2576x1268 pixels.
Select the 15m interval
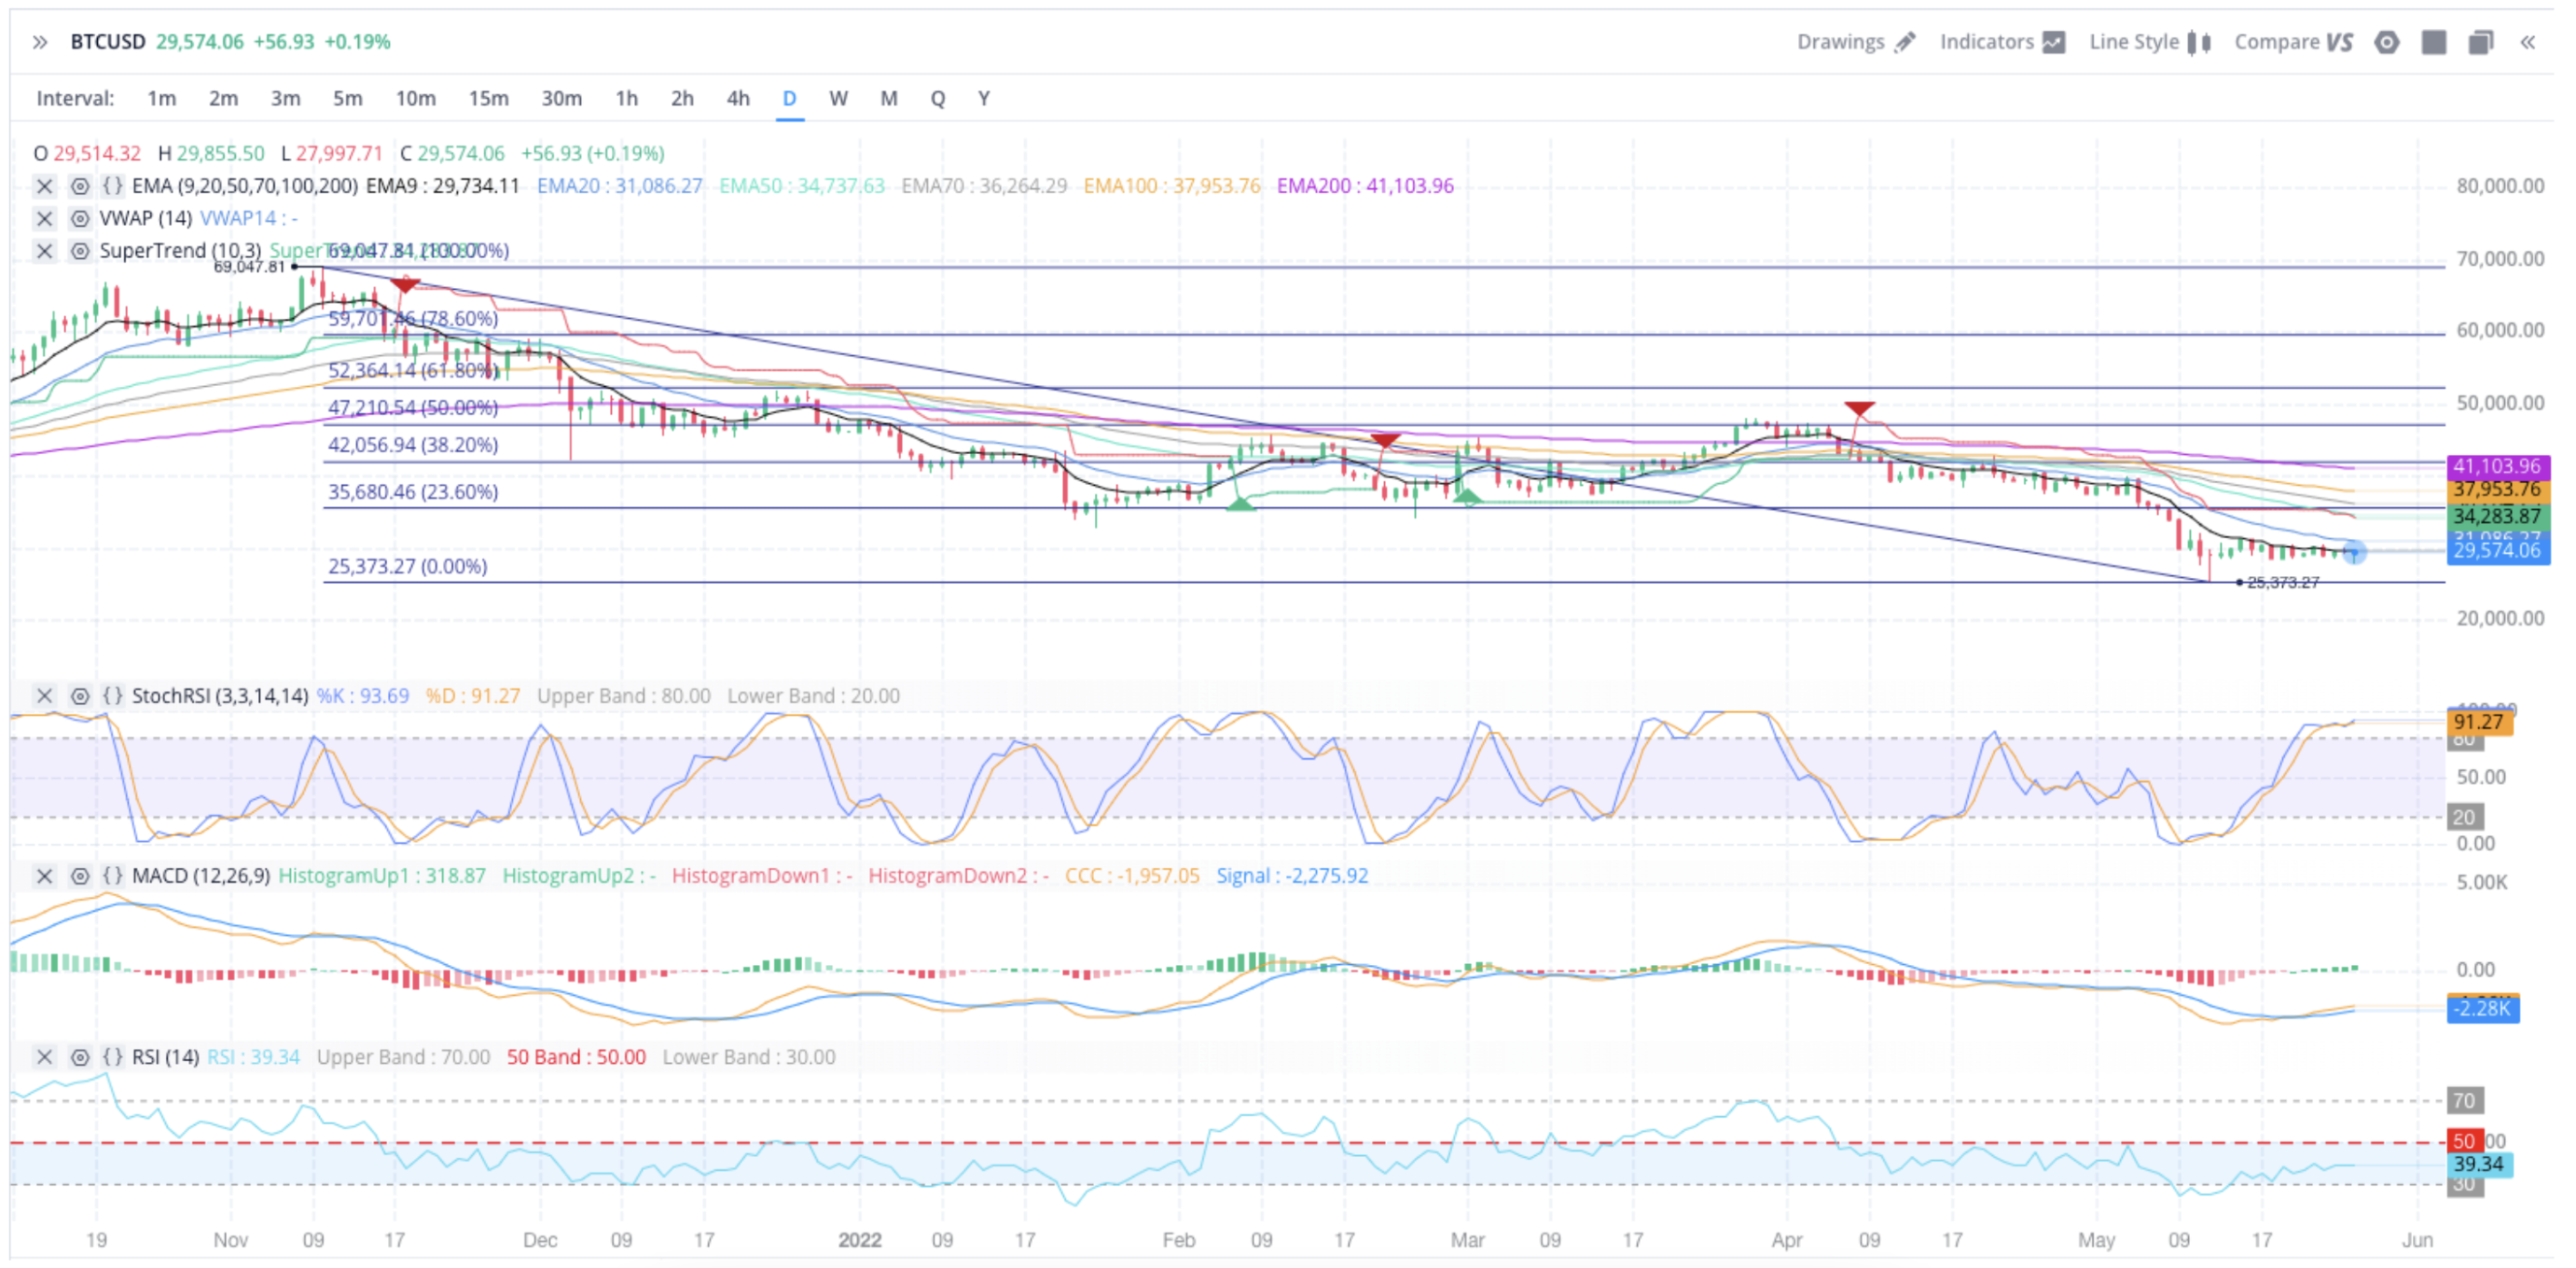tap(488, 98)
